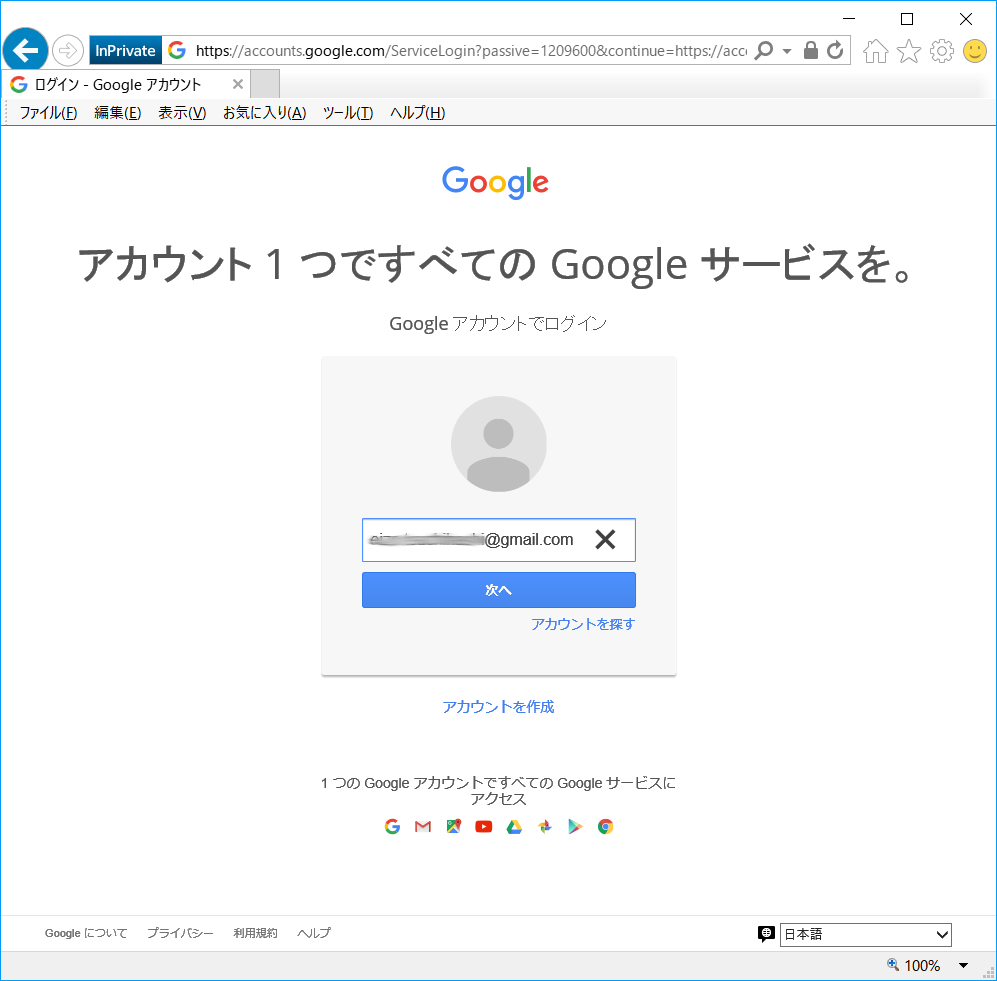Click the language speech bubble icon
997x981 pixels.
(x=766, y=934)
